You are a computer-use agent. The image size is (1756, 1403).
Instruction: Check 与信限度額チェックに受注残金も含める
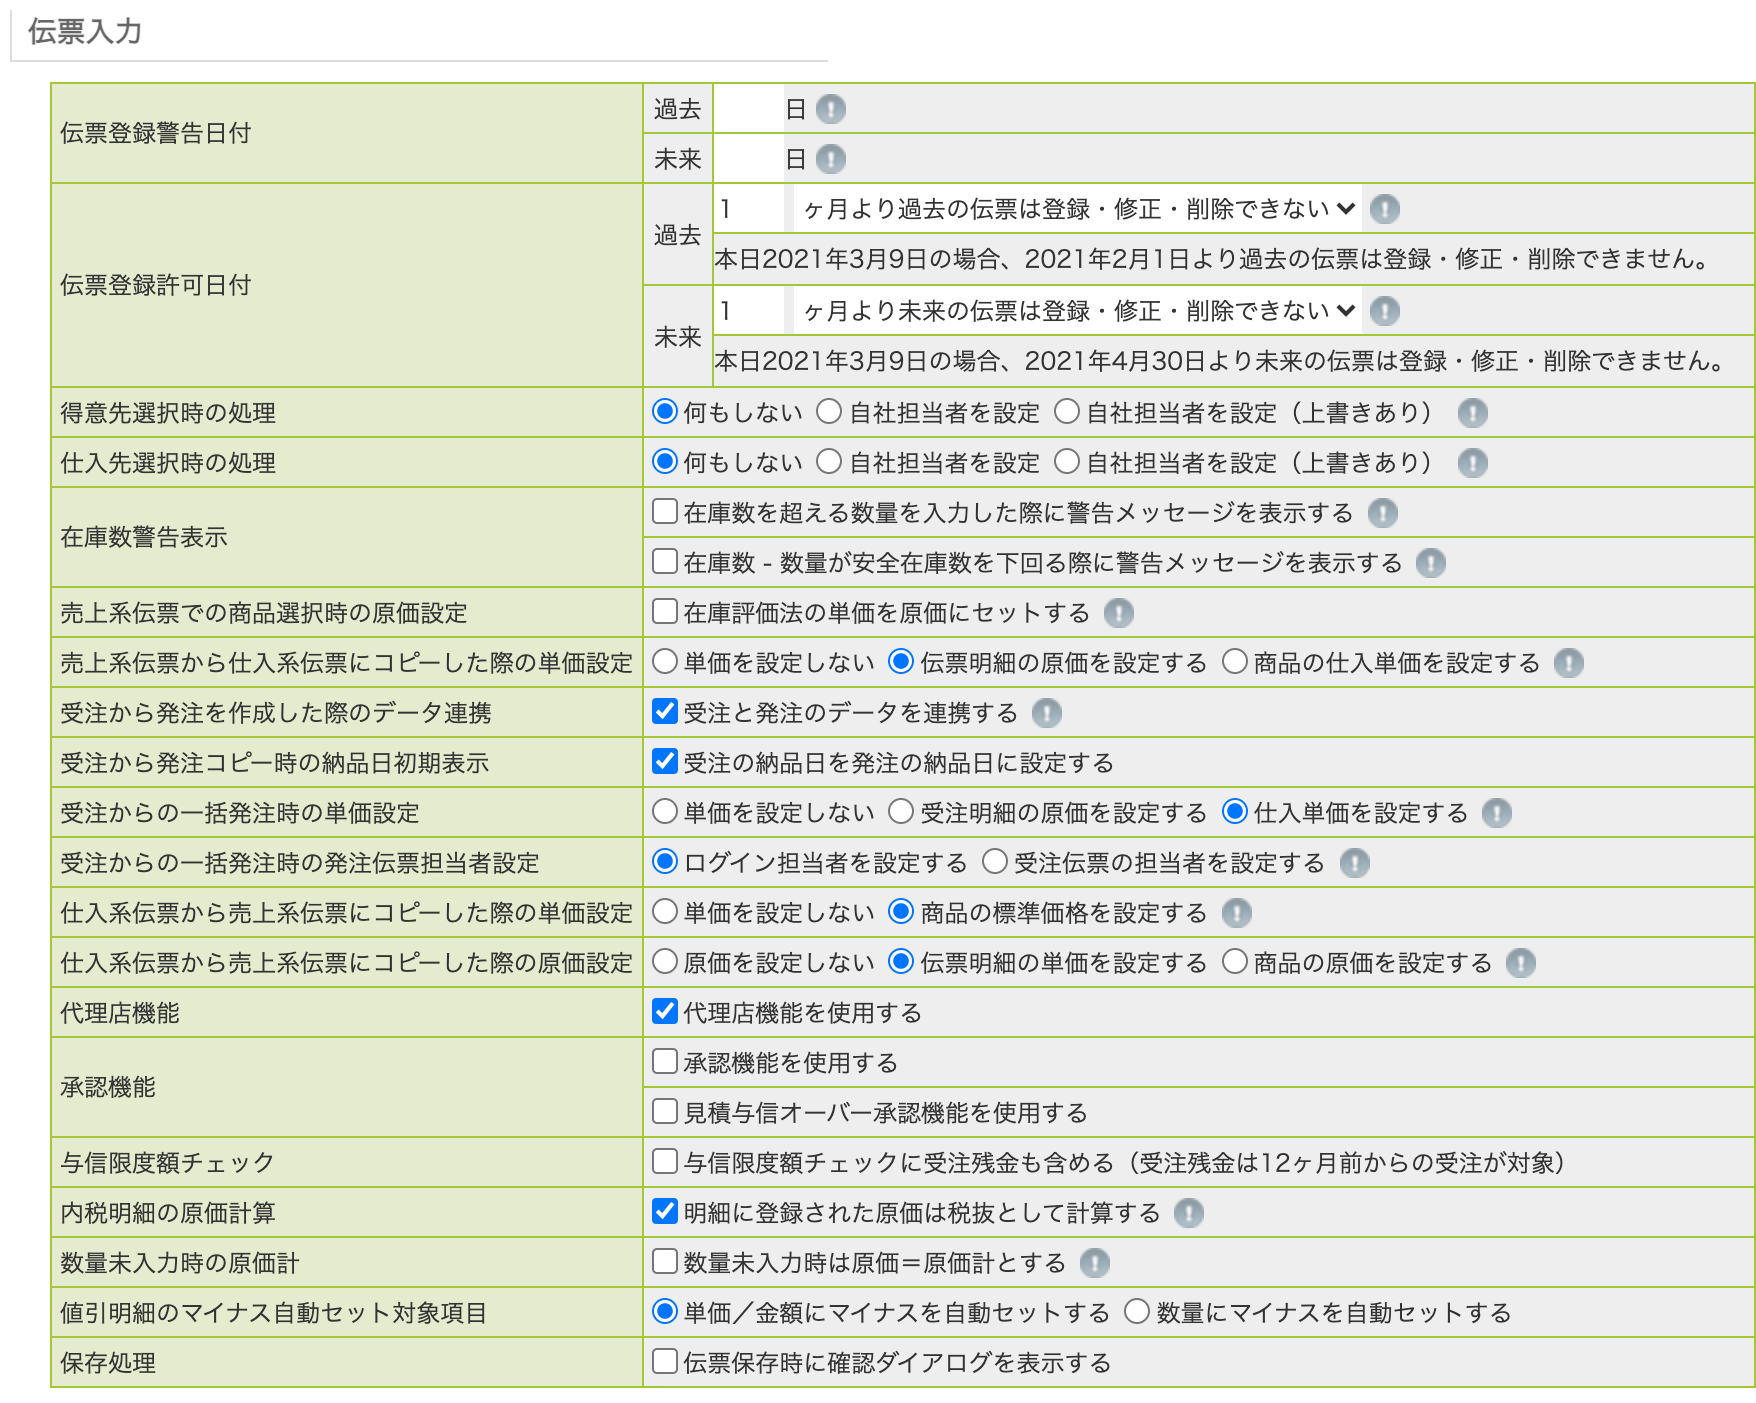pyautogui.click(x=665, y=1161)
